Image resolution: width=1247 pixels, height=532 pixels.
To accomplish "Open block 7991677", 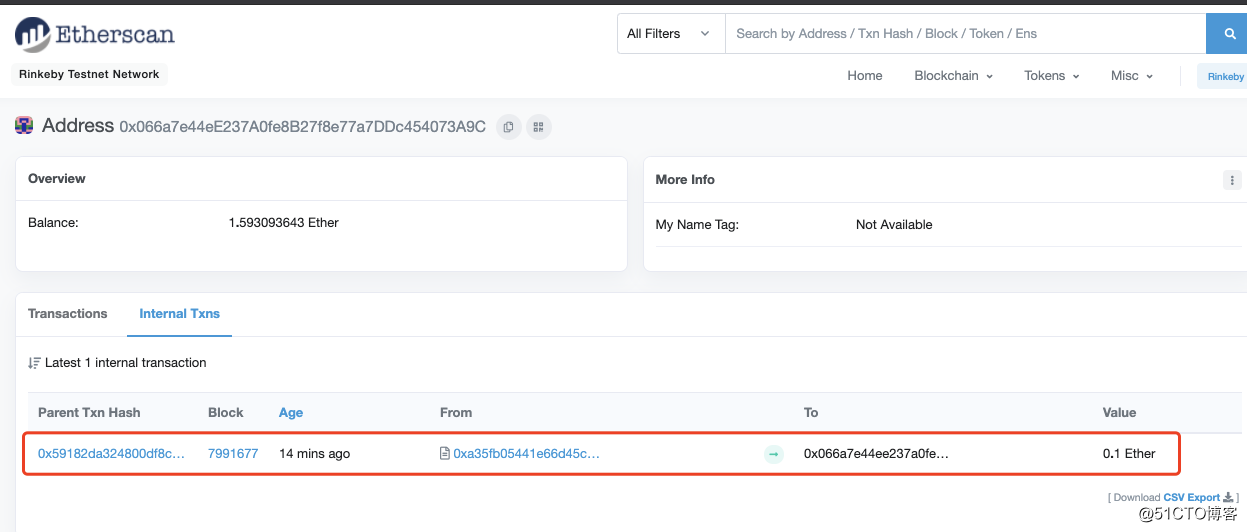I will click(233, 454).
